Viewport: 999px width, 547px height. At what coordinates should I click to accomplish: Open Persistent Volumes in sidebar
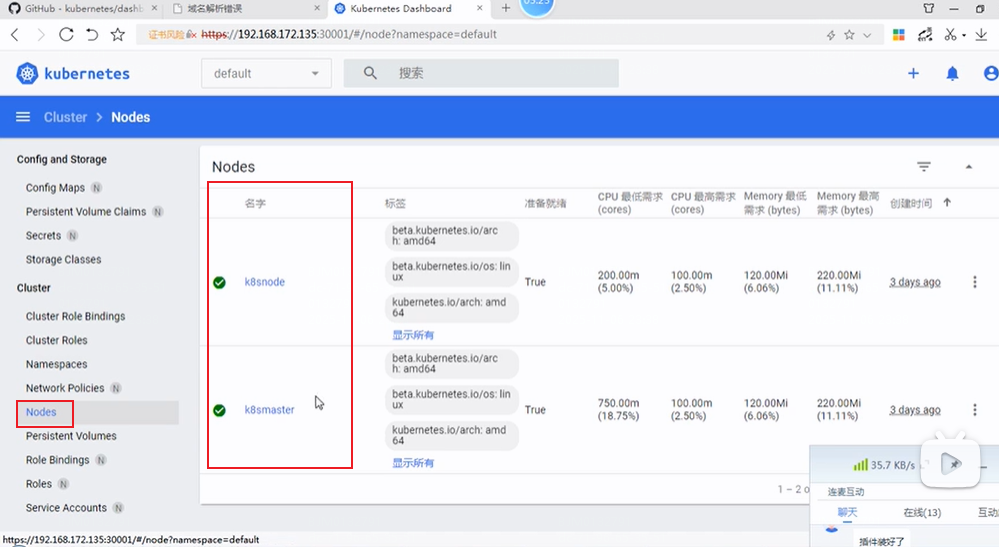[71, 436]
